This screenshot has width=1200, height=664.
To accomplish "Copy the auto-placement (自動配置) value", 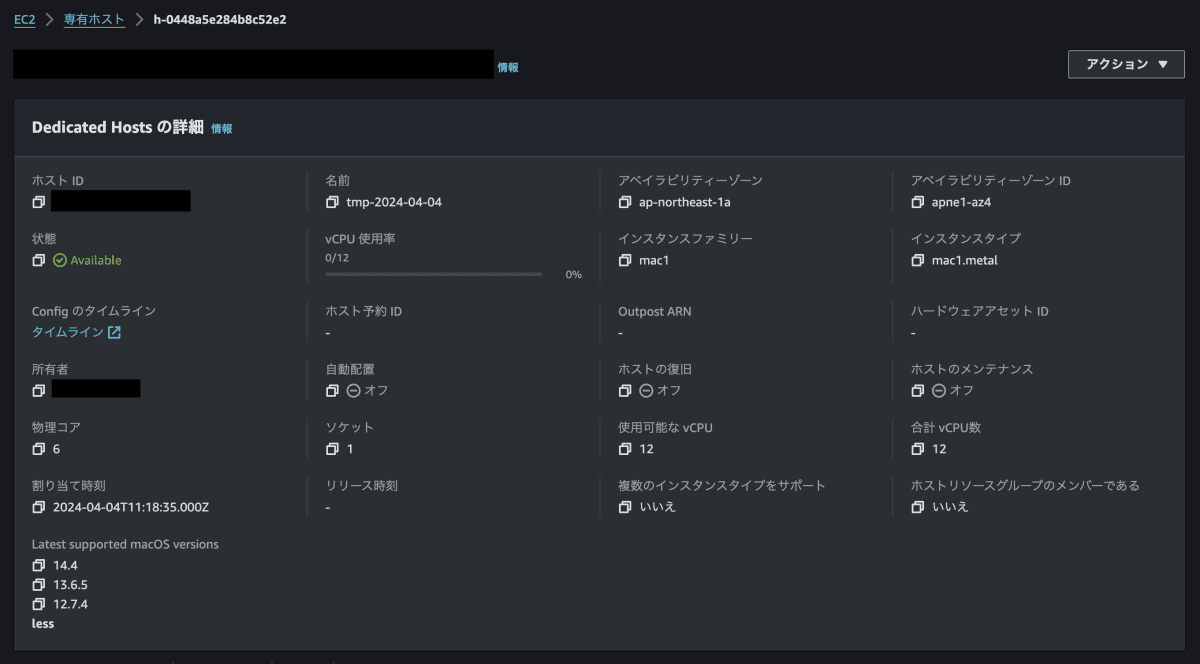I will 332,390.
